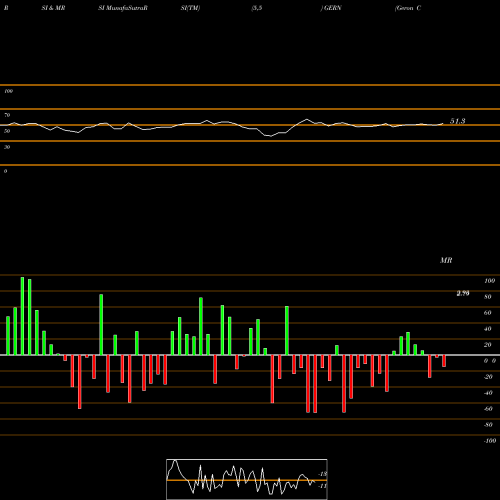Click the last red bar in MR histogram
500x500 pixels.
pyautogui.click(x=444, y=361)
